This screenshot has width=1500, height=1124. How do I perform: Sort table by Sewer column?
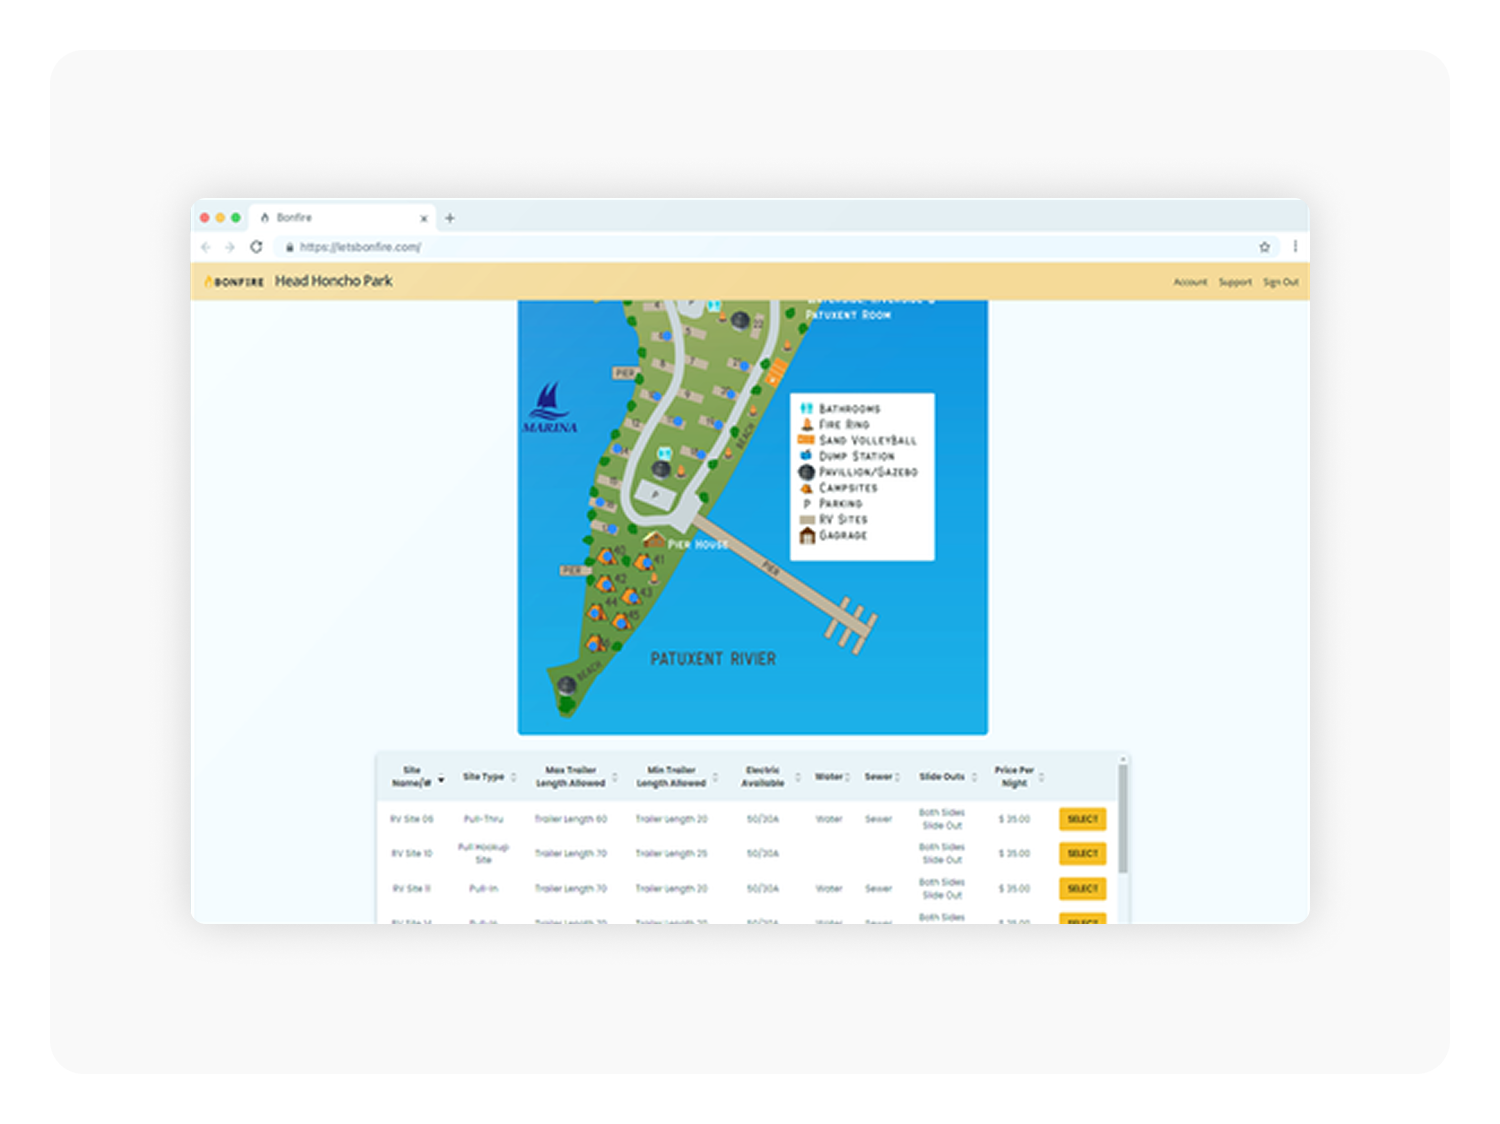[897, 777]
